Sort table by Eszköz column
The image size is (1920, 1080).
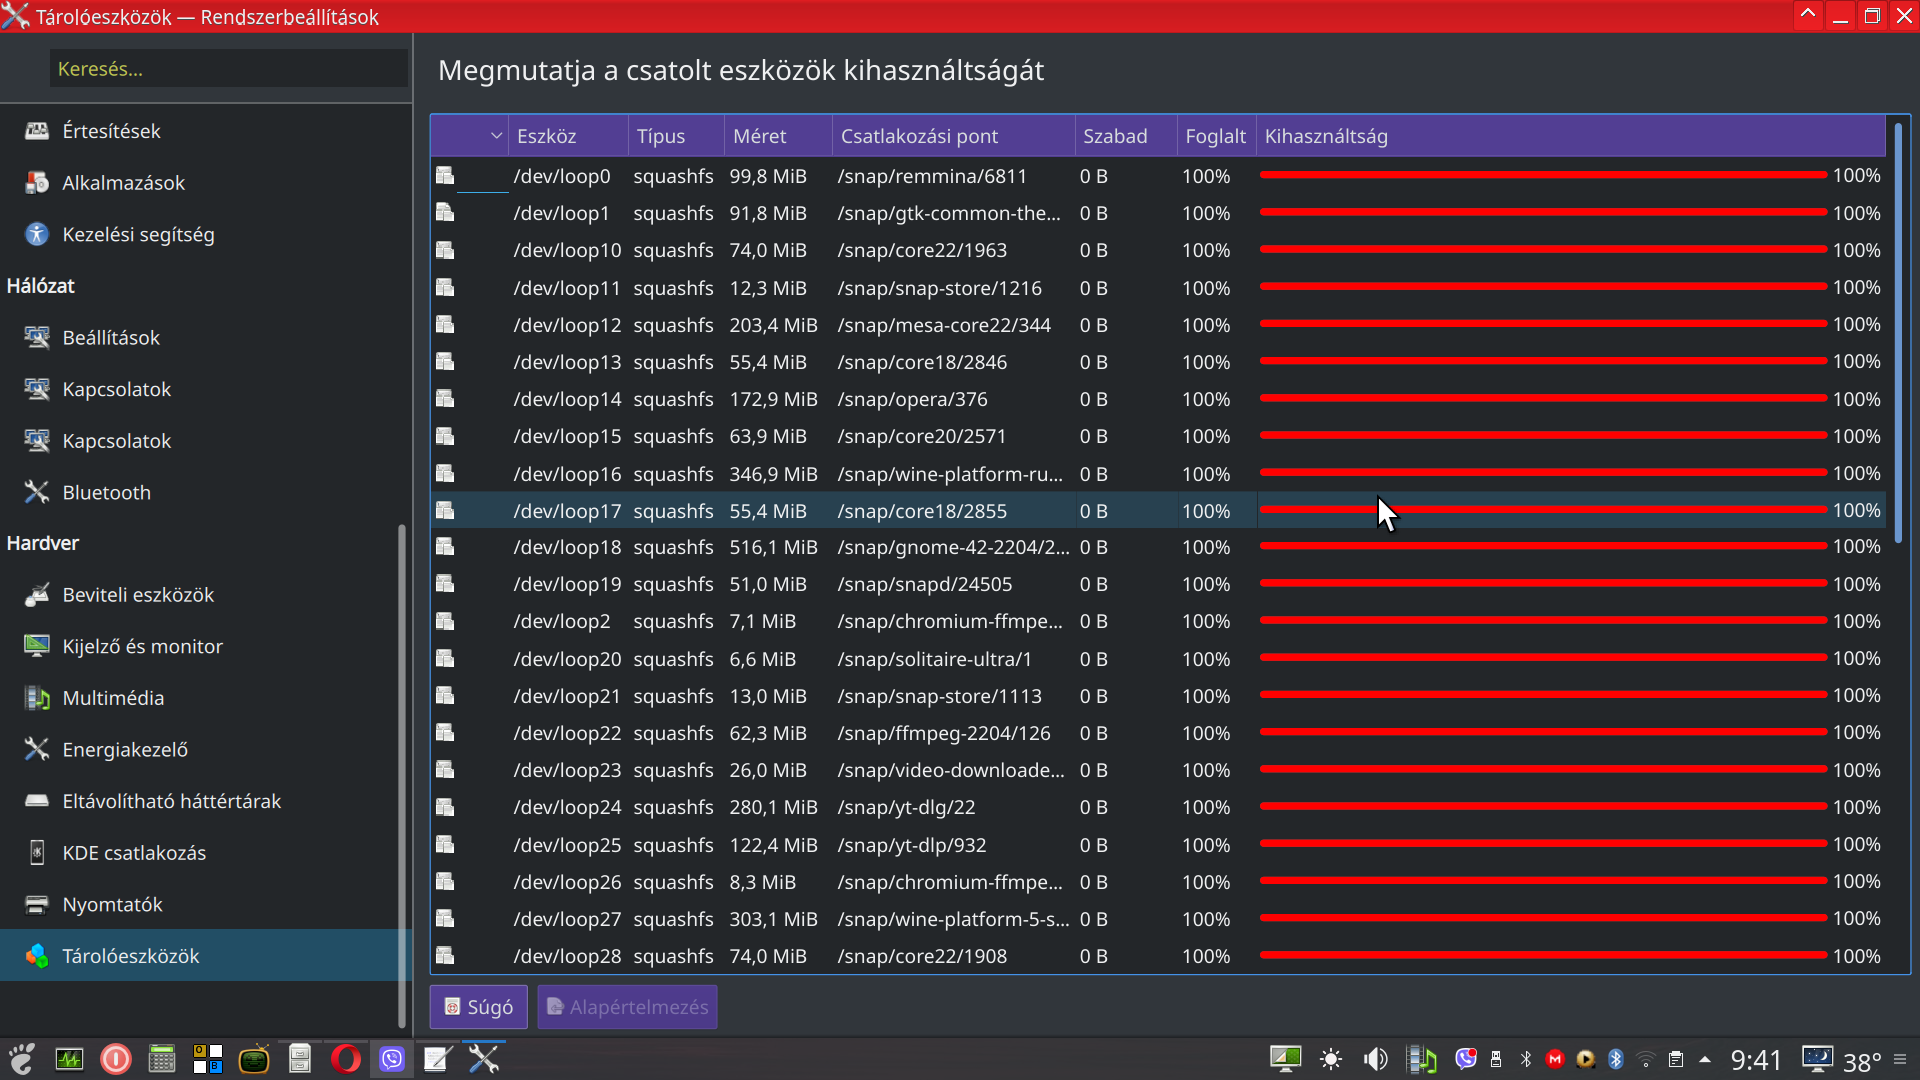click(x=568, y=136)
